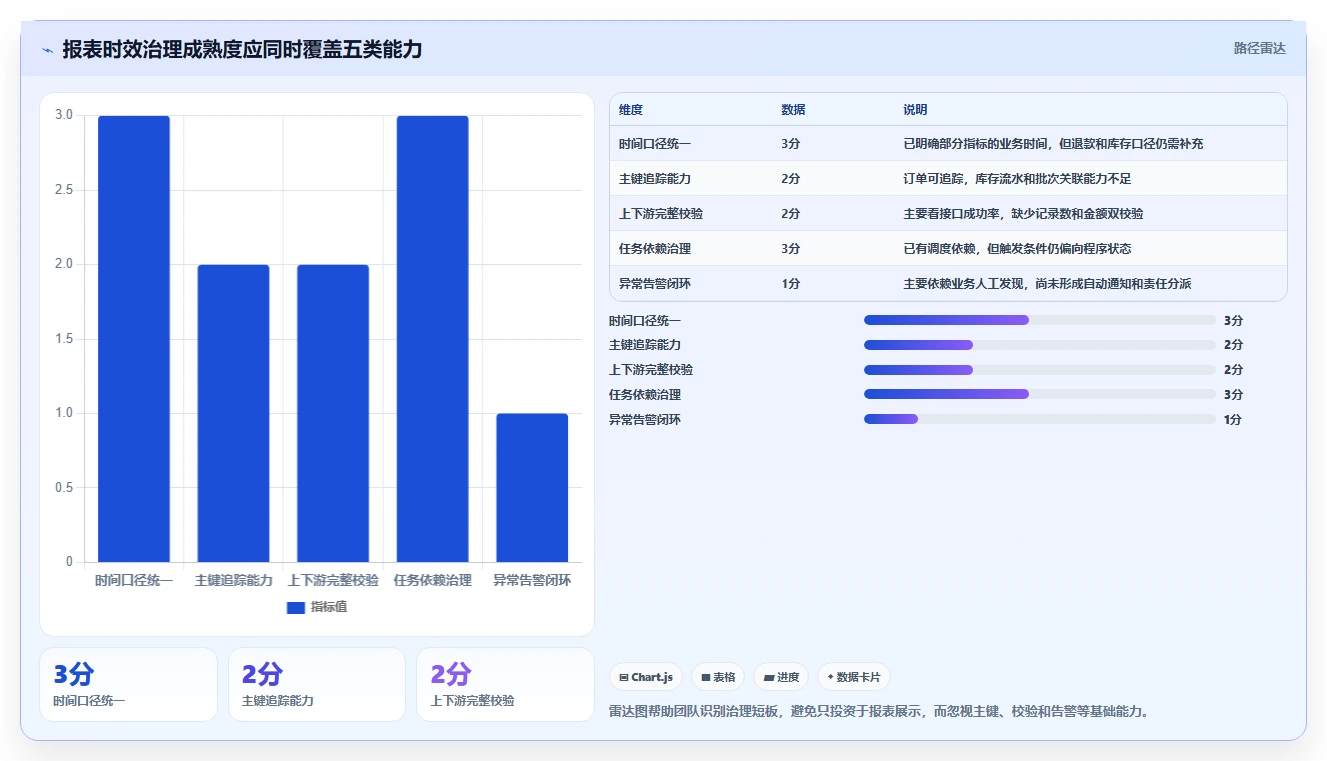Click the 时间口径统一 x-axis label

tap(134, 580)
